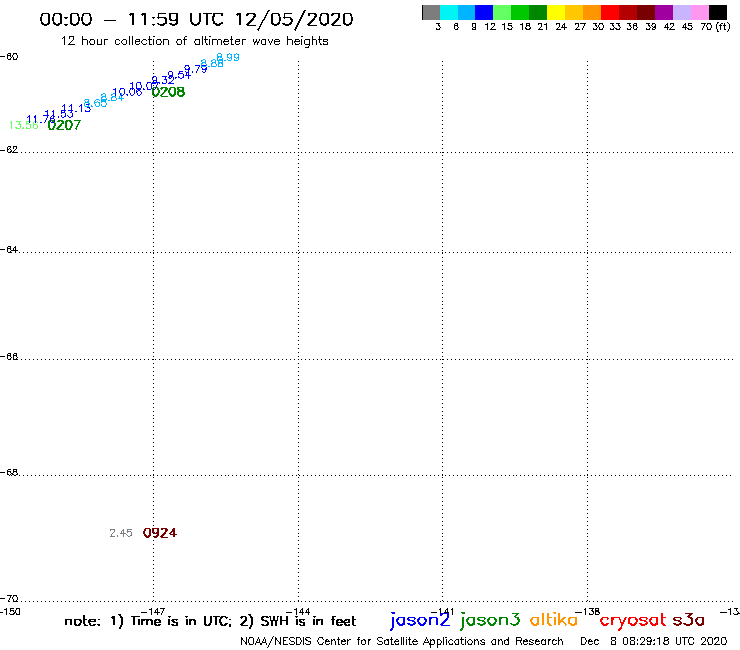Screen dimensions: 740x650
Task: Click the timestamp 'Dec 8 08:29:18 UTC 2020'
Action: (654, 642)
